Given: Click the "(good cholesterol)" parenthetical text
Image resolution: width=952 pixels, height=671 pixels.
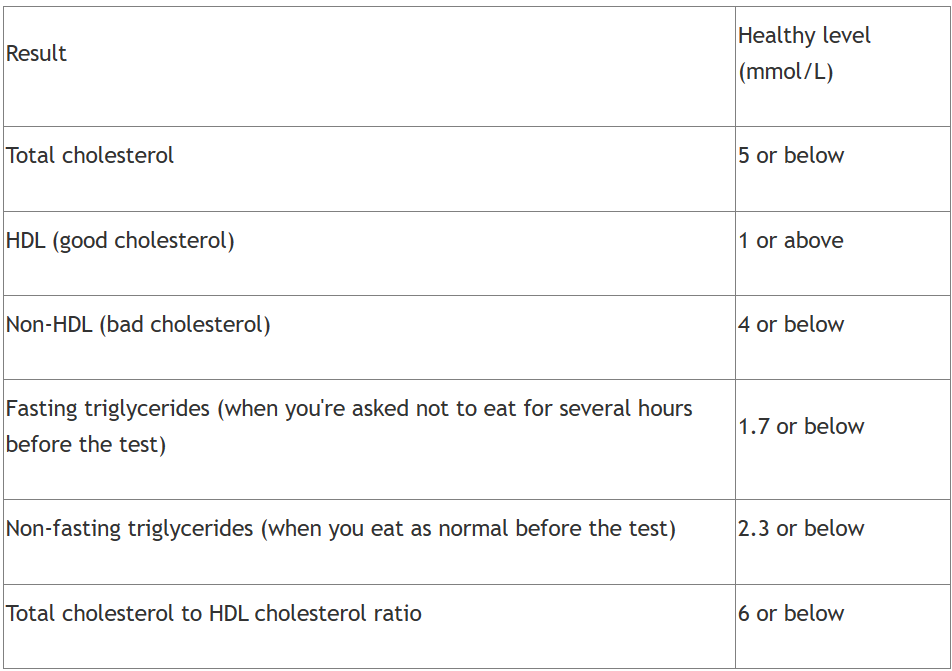Looking at the screenshot, I should point(143,241).
